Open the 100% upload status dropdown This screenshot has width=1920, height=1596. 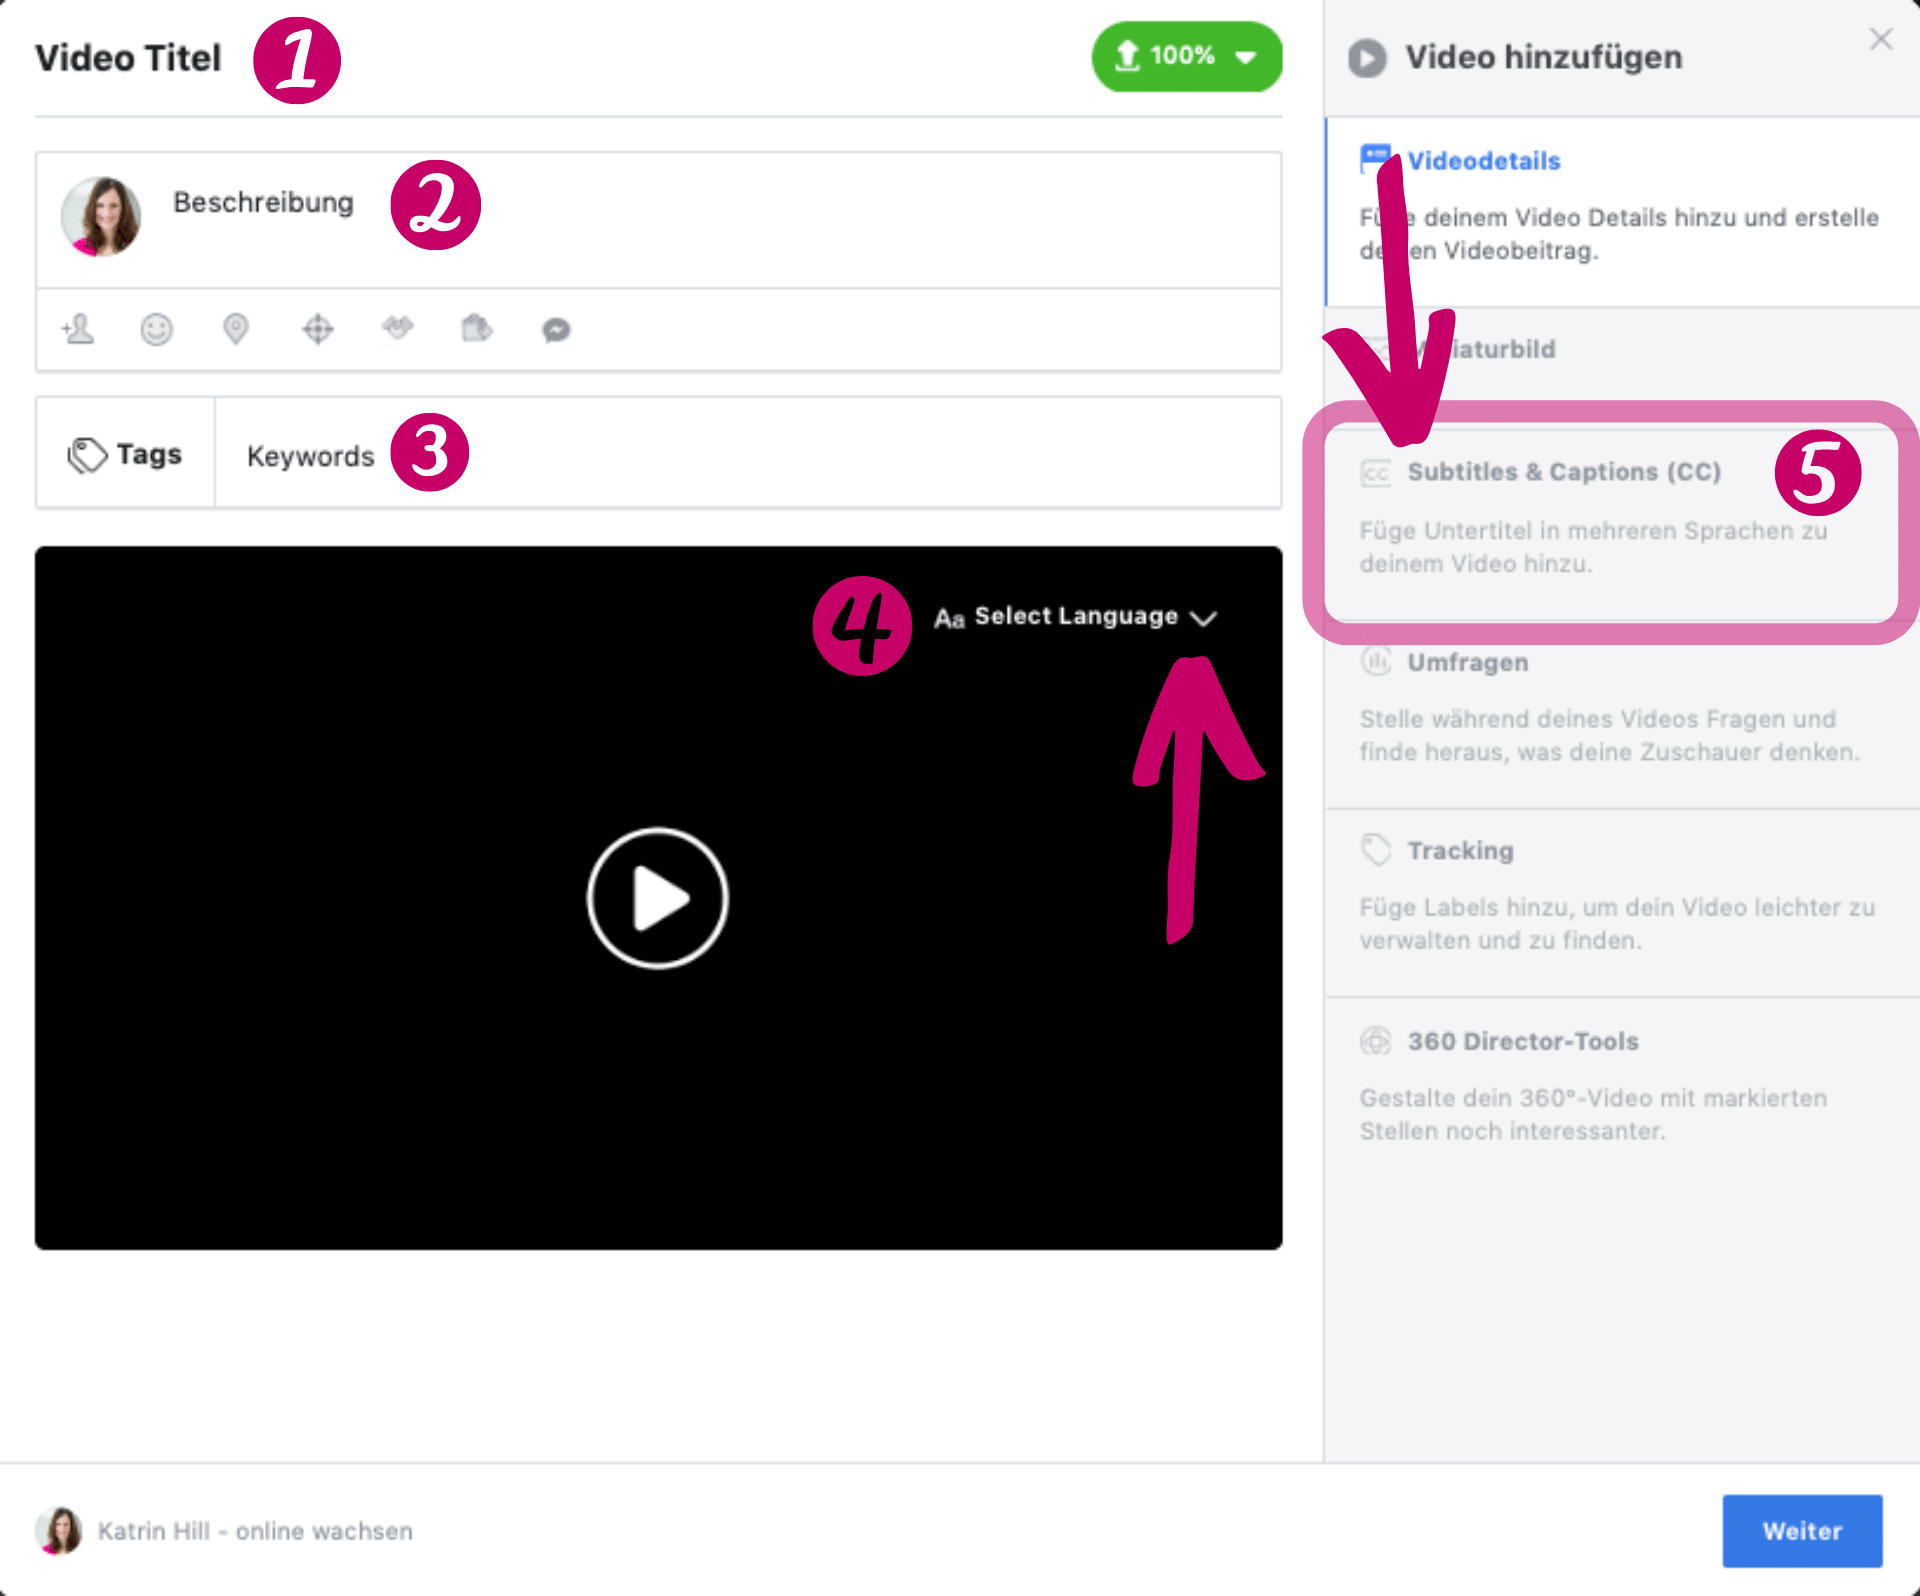click(1187, 57)
